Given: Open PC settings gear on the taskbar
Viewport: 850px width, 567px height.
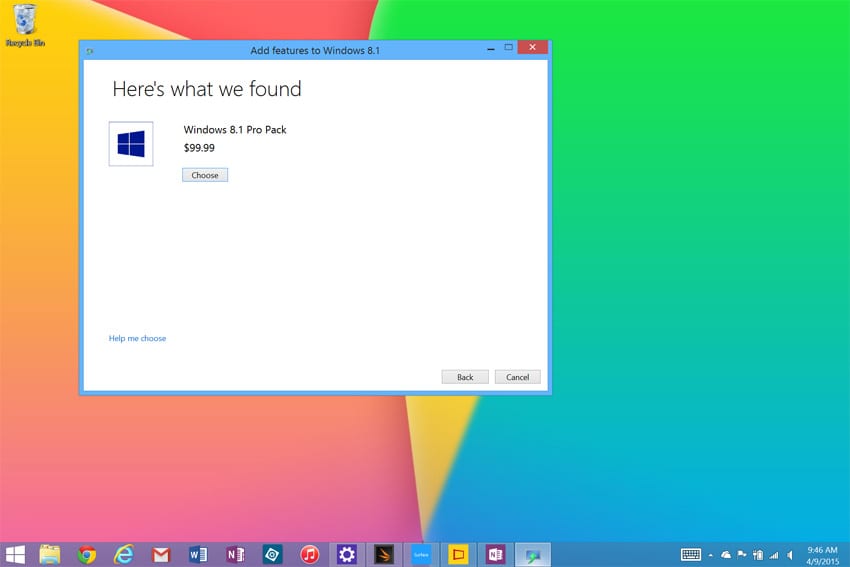Looking at the screenshot, I should click(346, 555).
